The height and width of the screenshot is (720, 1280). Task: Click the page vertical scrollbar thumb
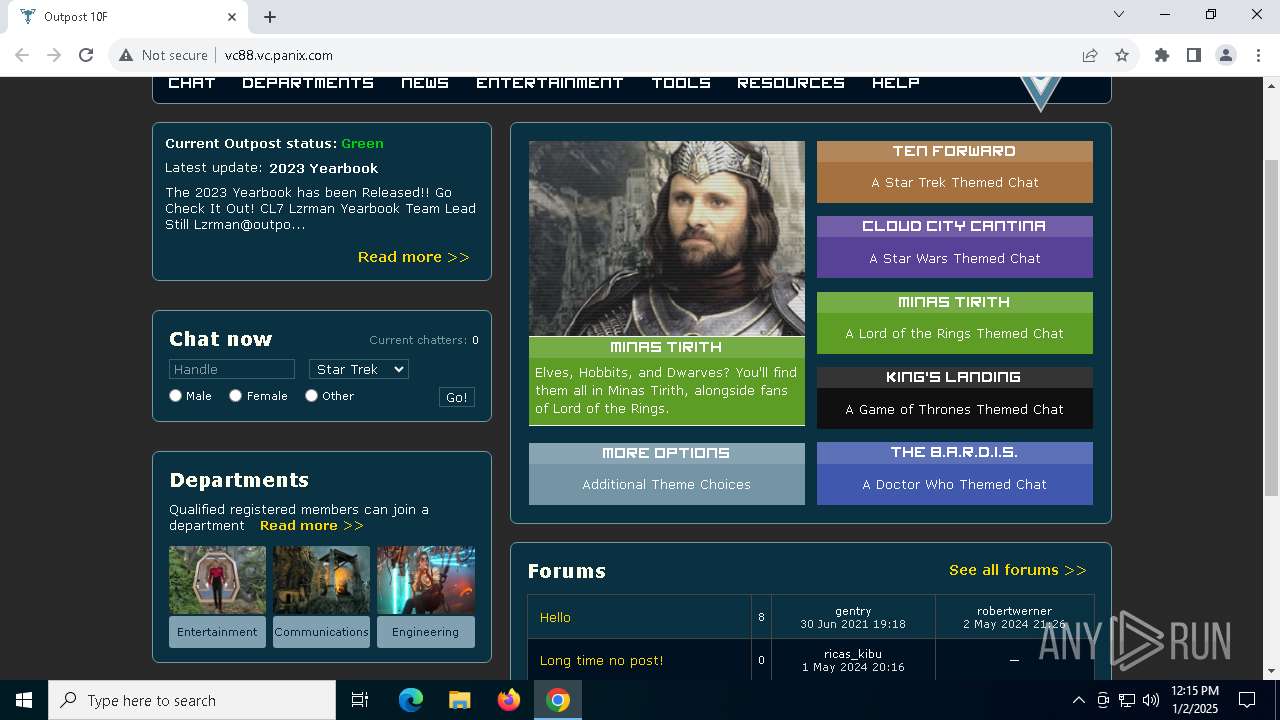(1271, 327)
